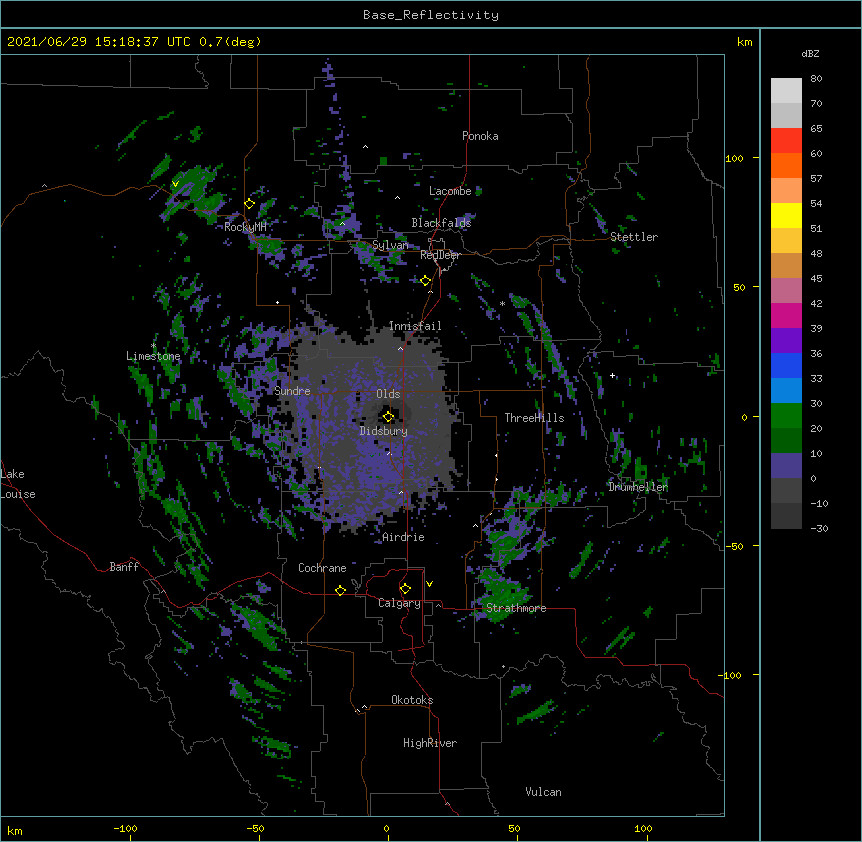The height and width of the screenshot is (842, 862).
Task: Pick the slate-purple 0-10 dBZ legend swatch
Action: pyautogui.click(x=786, y=466)
